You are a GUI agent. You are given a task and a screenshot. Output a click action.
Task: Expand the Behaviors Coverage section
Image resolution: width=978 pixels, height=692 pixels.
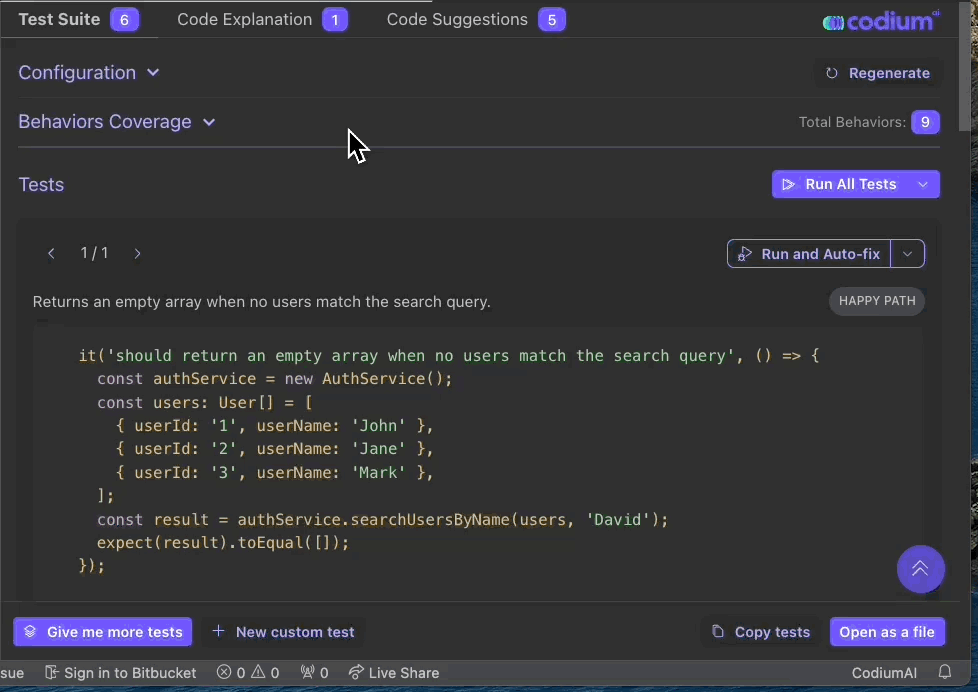point(117,122)
